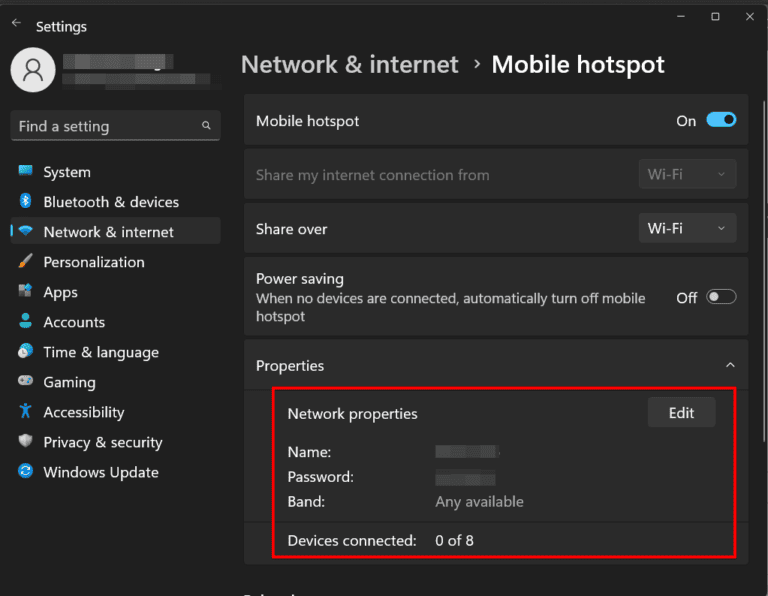The width and height of the screenshot is (768, 596).
Task: Click the System monitor icon in sidebar
Action: click(x=25, y=172)
